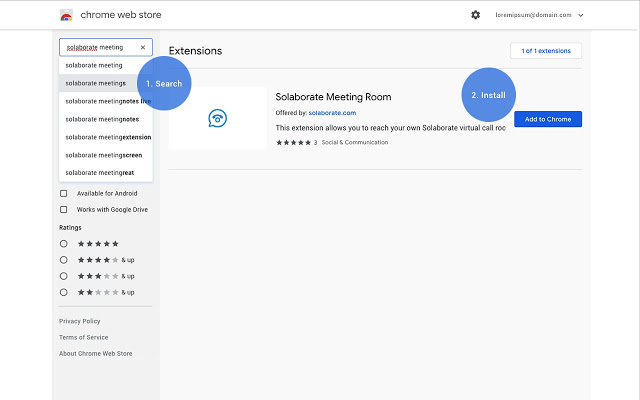
Task: Select the three stars & up filter
Action: click(64, 276)
